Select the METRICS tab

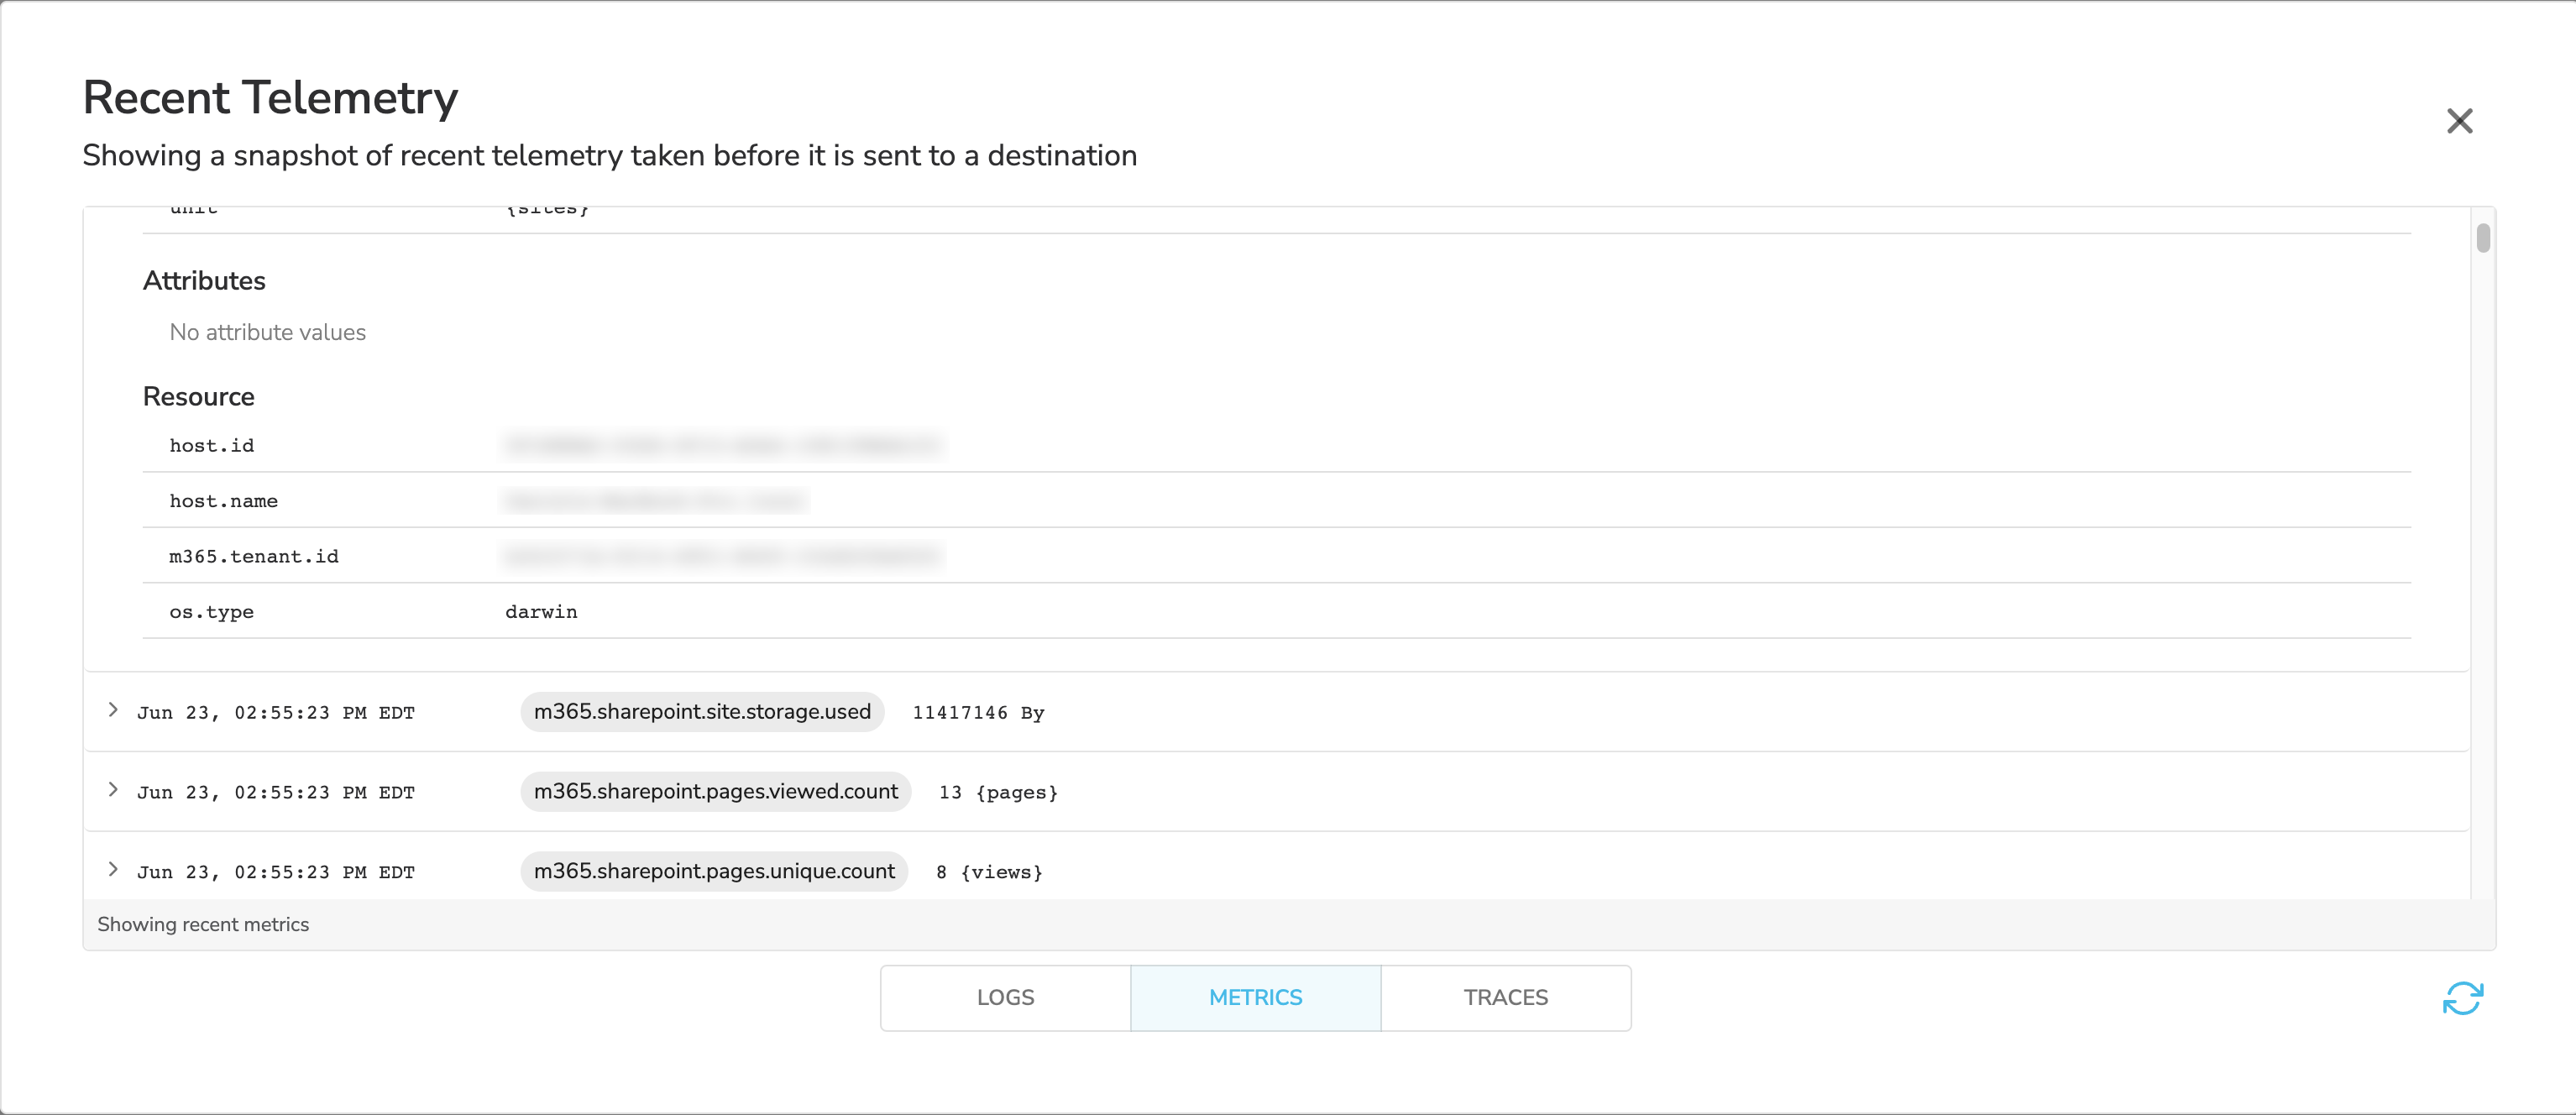pyautogui.click(x=1255, y=997)
